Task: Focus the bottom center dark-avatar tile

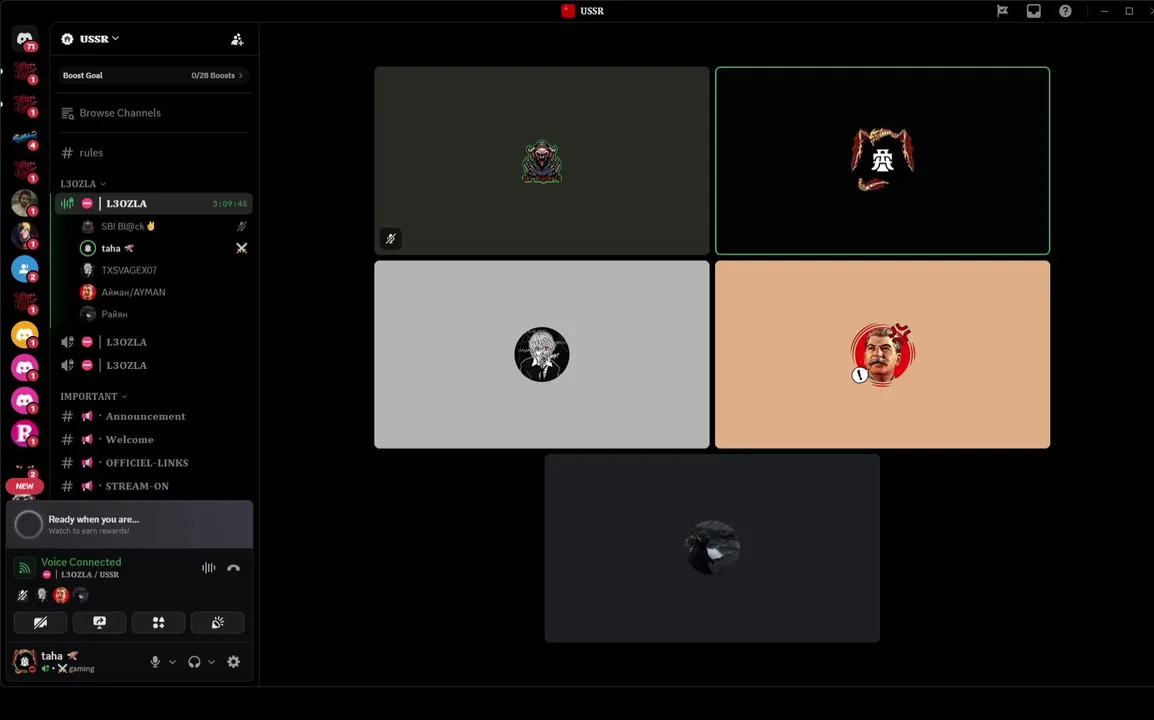Action: coord(712,548)
